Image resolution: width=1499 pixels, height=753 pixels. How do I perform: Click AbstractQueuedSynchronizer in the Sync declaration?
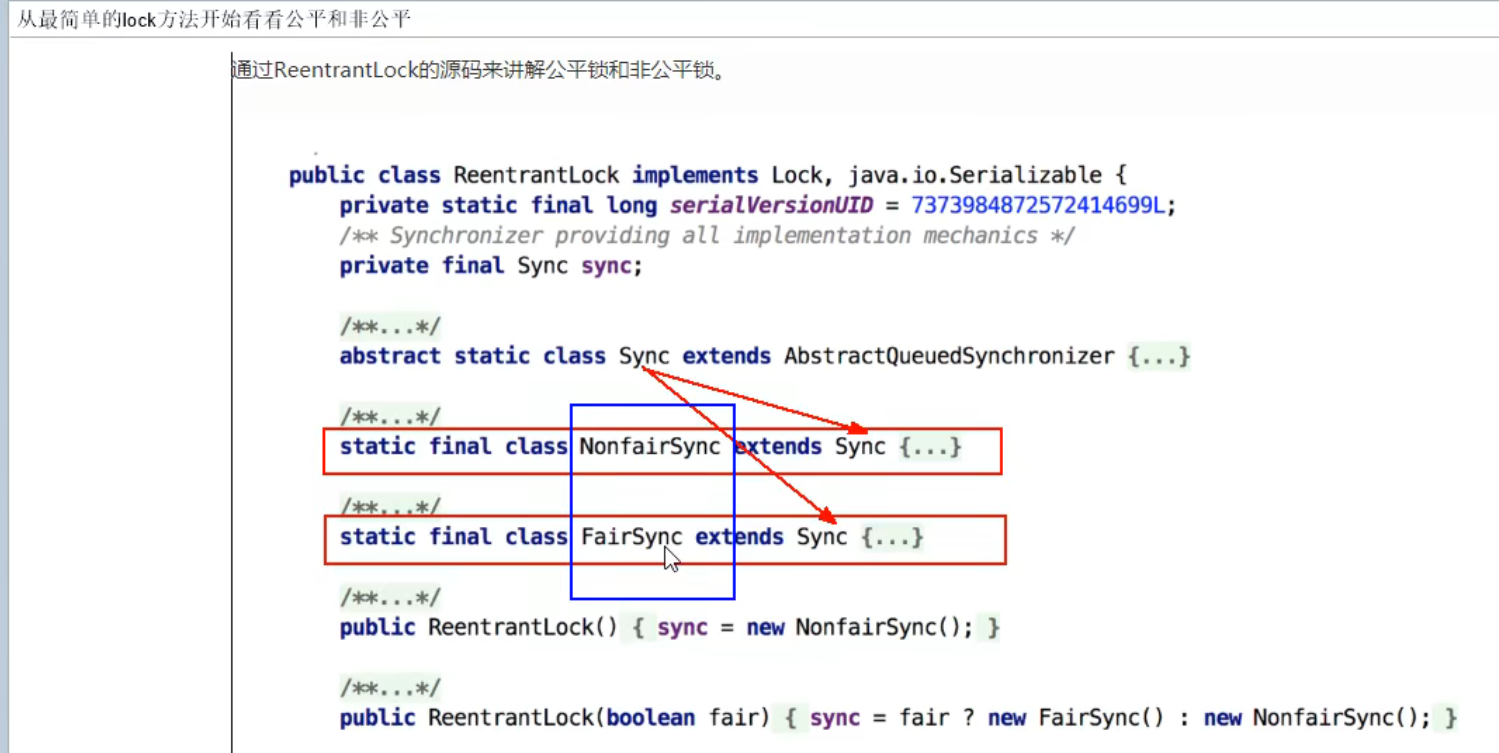point(949,356)
